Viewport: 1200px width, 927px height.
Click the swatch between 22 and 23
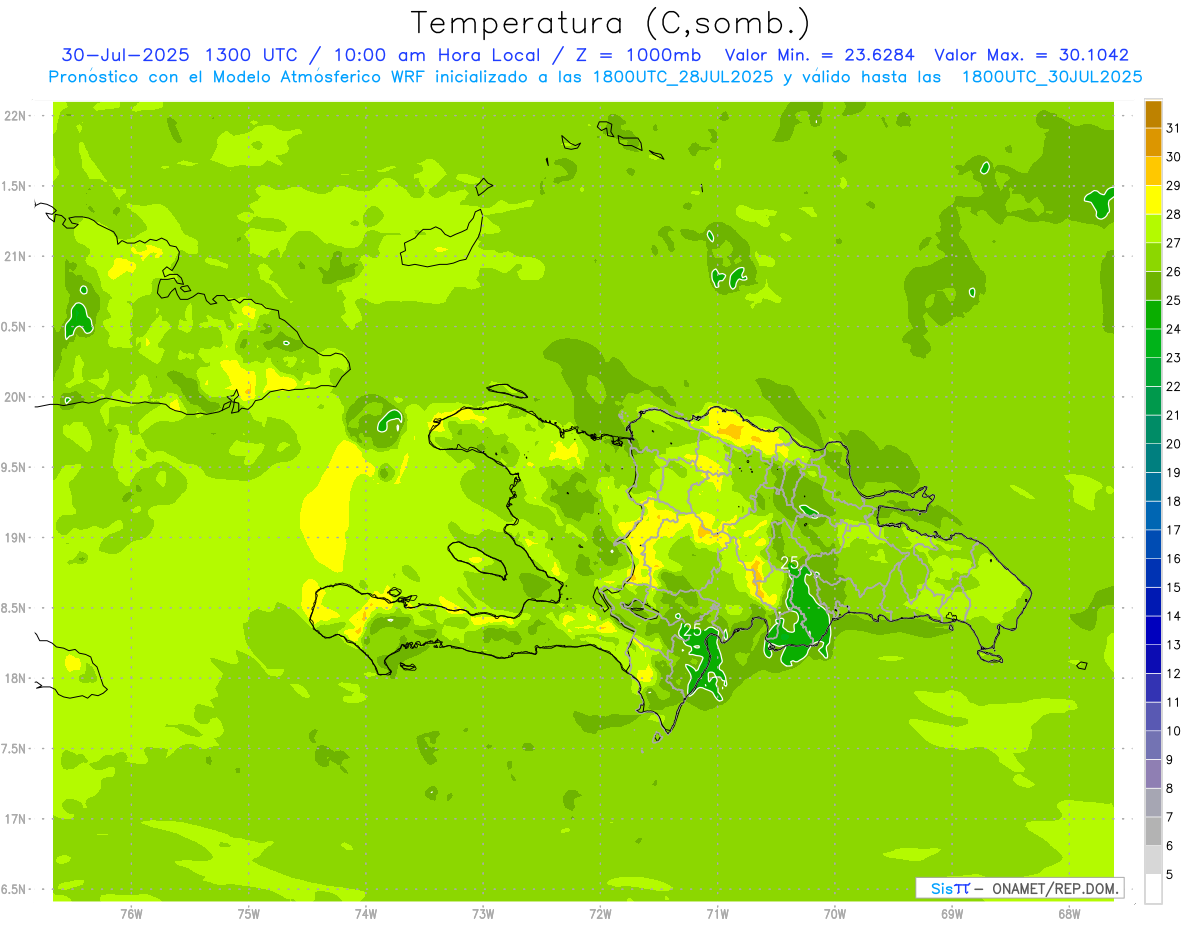[1154, 372]
